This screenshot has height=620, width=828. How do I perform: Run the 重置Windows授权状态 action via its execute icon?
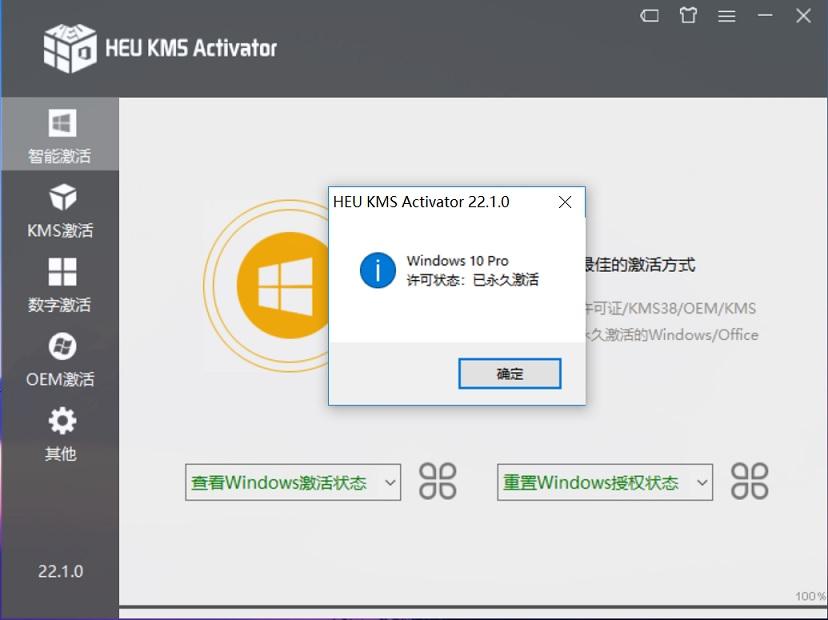click(748, 481)
